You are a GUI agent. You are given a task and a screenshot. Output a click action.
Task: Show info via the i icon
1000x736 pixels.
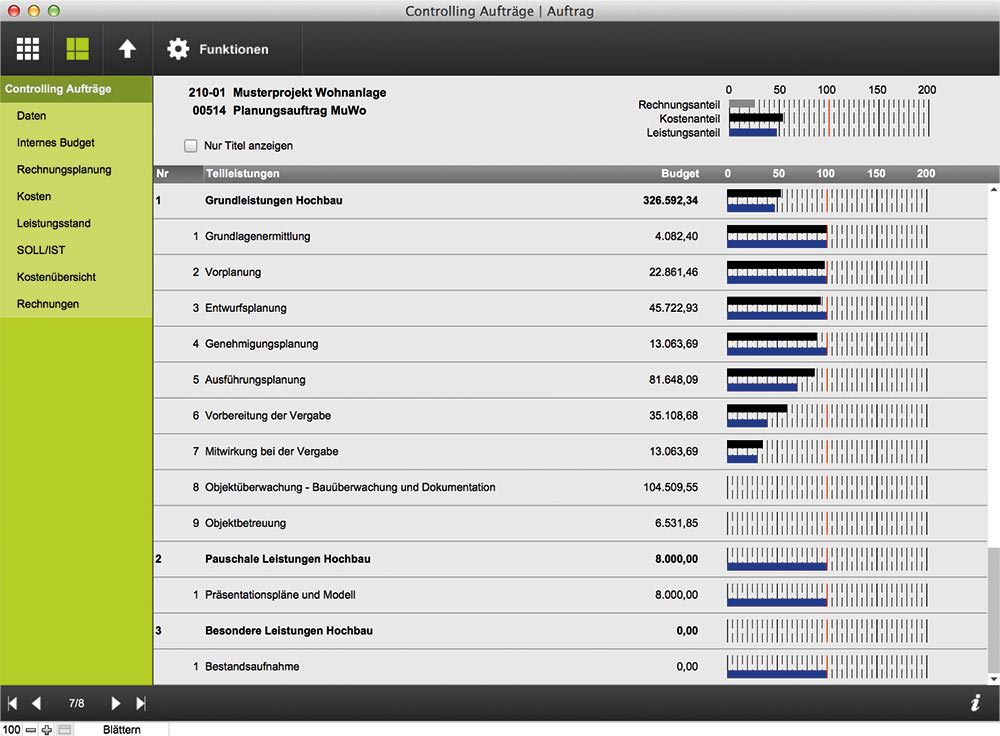975,703
